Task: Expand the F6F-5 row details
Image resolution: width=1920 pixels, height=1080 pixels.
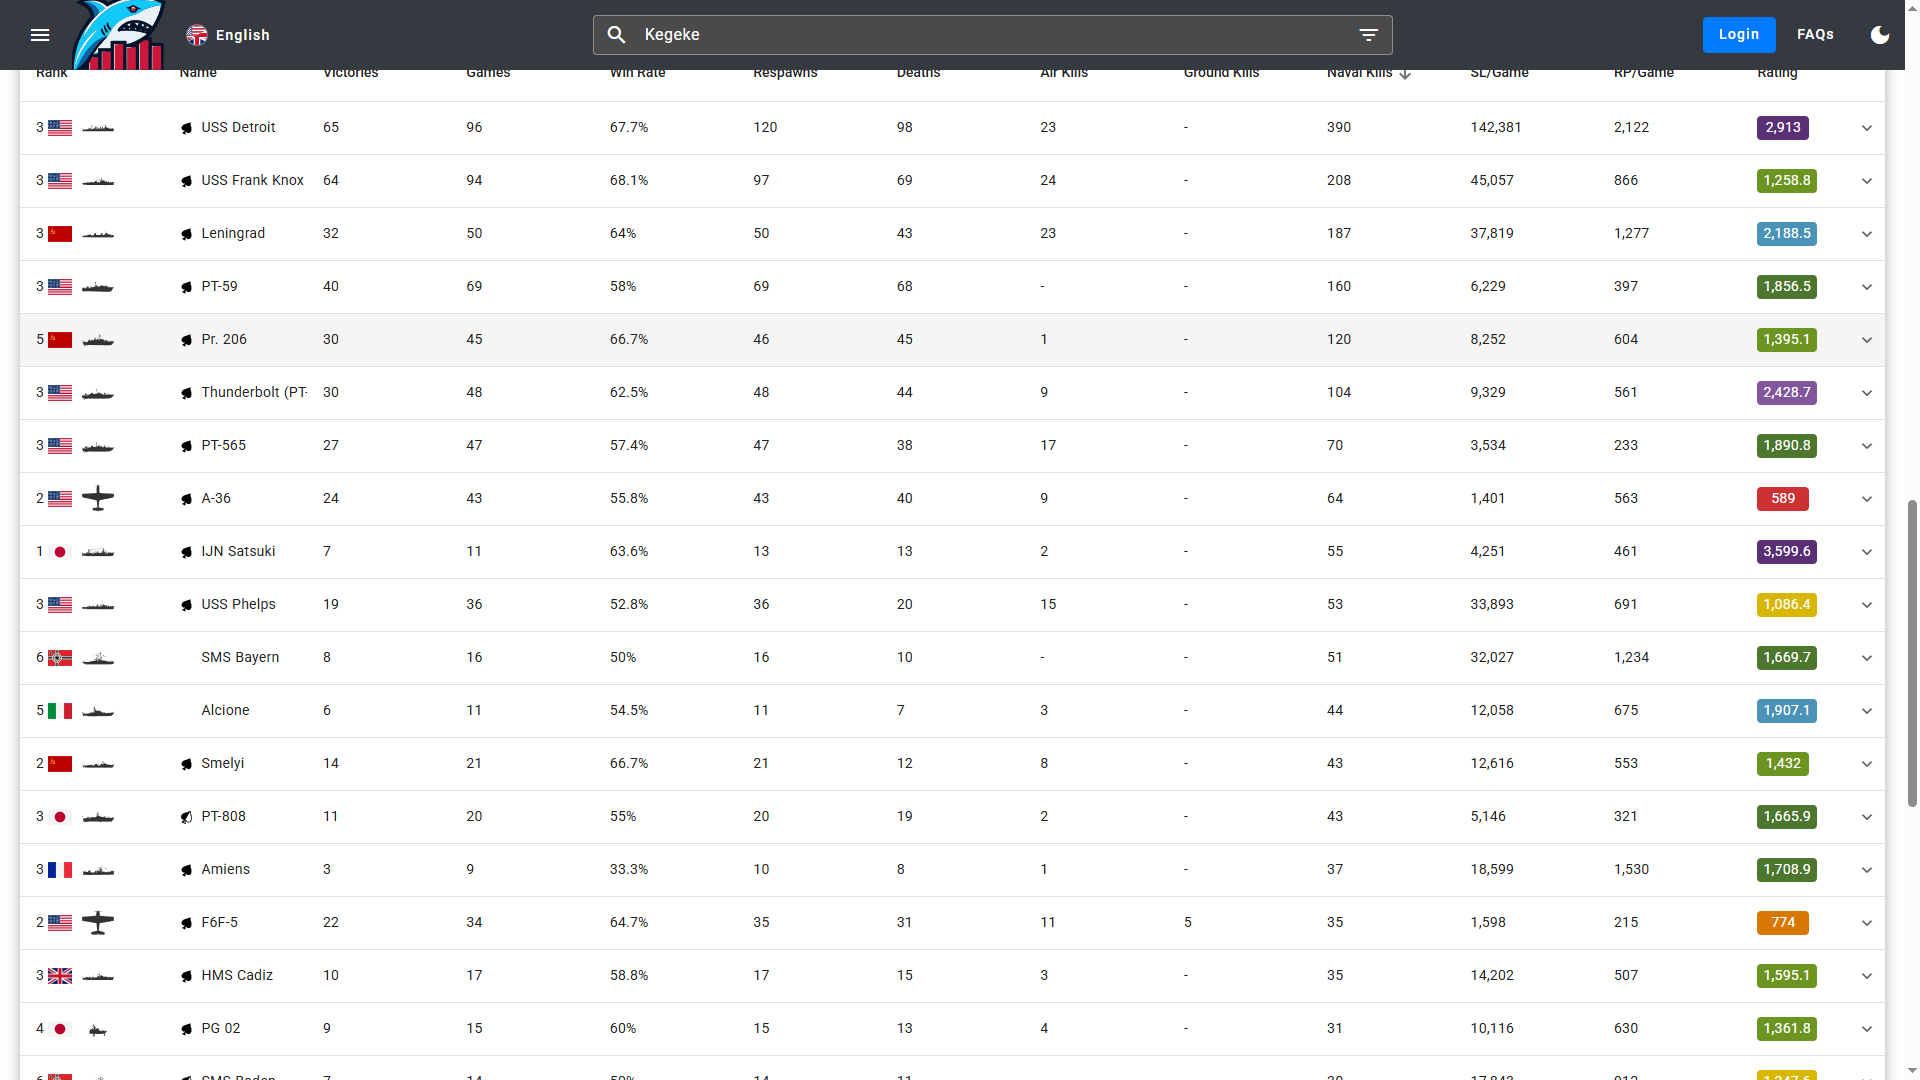Action: (x=1866, y=923)
